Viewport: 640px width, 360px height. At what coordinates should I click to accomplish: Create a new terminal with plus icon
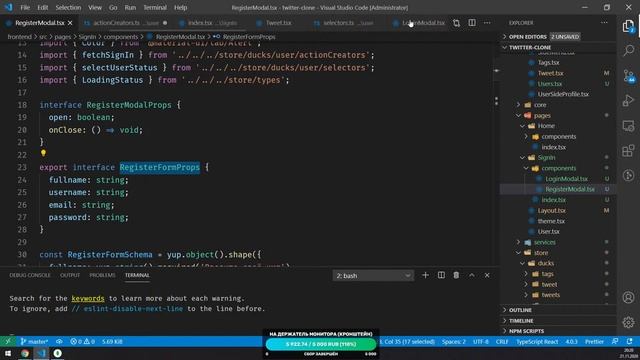coord(425,276)
